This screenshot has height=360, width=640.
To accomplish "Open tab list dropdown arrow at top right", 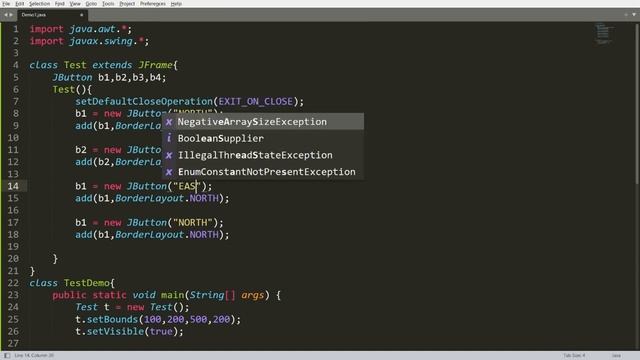I will click(634, 14).
